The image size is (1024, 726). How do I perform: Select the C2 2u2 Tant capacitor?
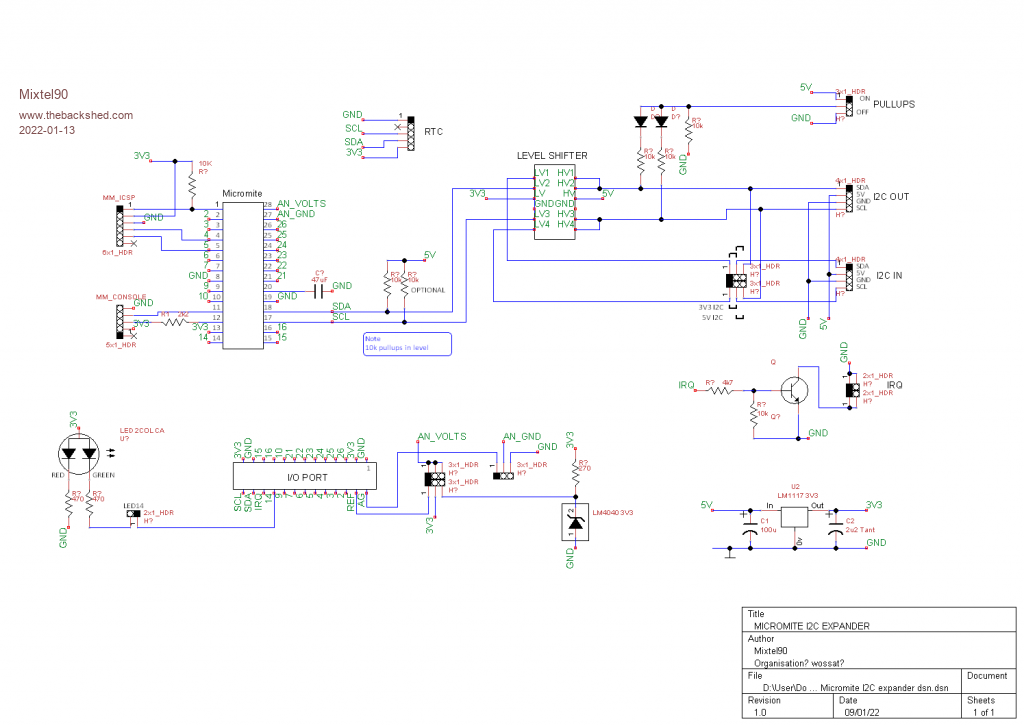(x=836, y=528)
